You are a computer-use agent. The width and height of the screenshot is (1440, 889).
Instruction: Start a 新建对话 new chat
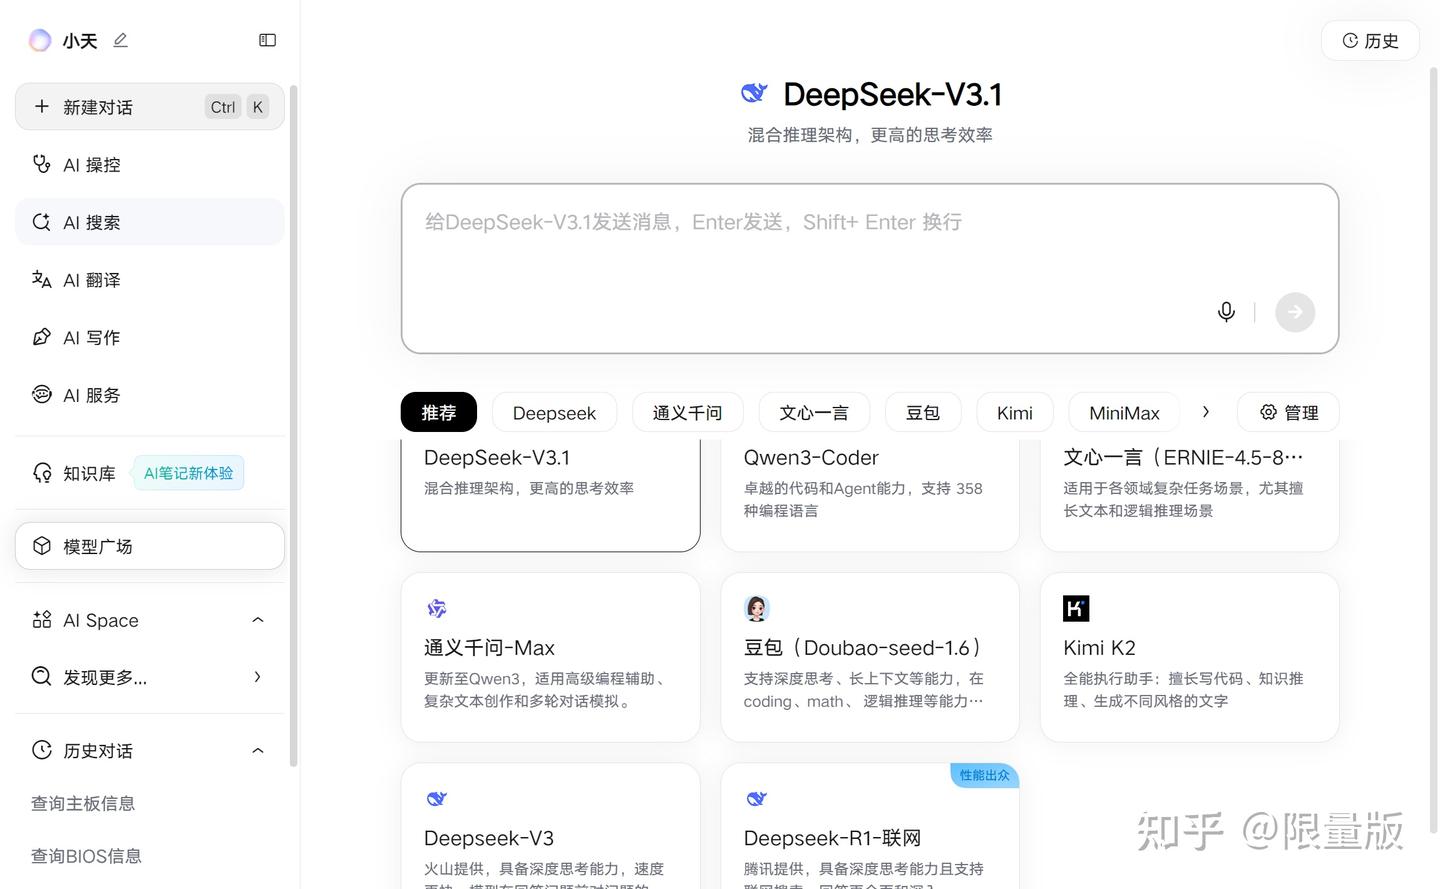[150, 107]
